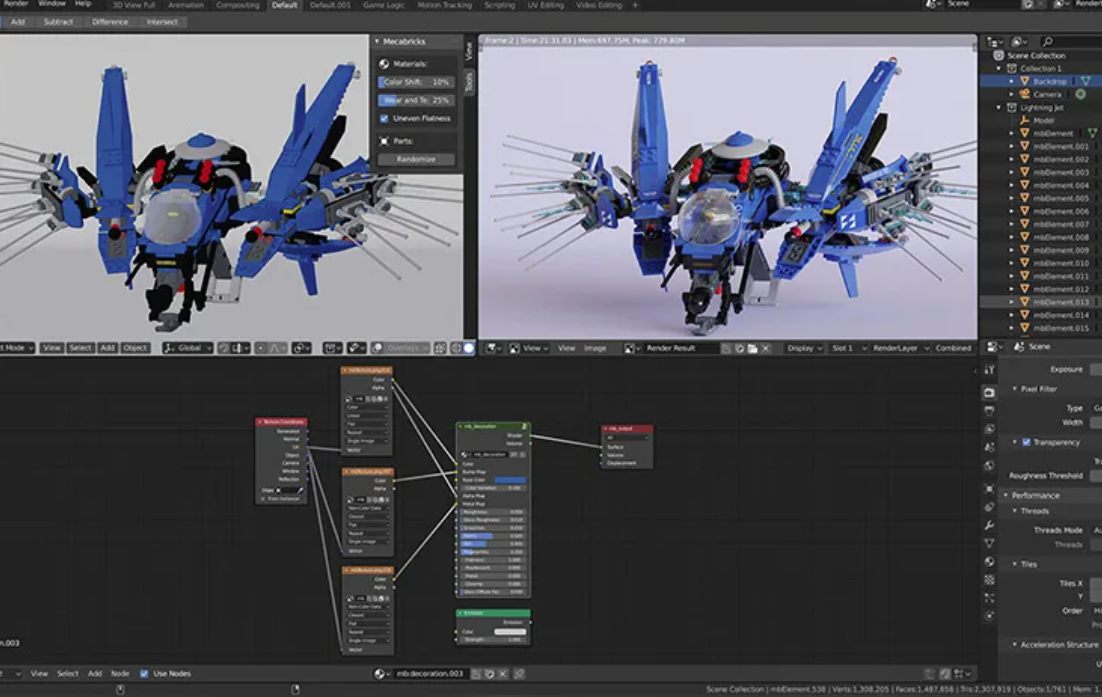Click the Model armature icon in outliner
This screenshot has width=1102, height=697.
(1025, 120)
